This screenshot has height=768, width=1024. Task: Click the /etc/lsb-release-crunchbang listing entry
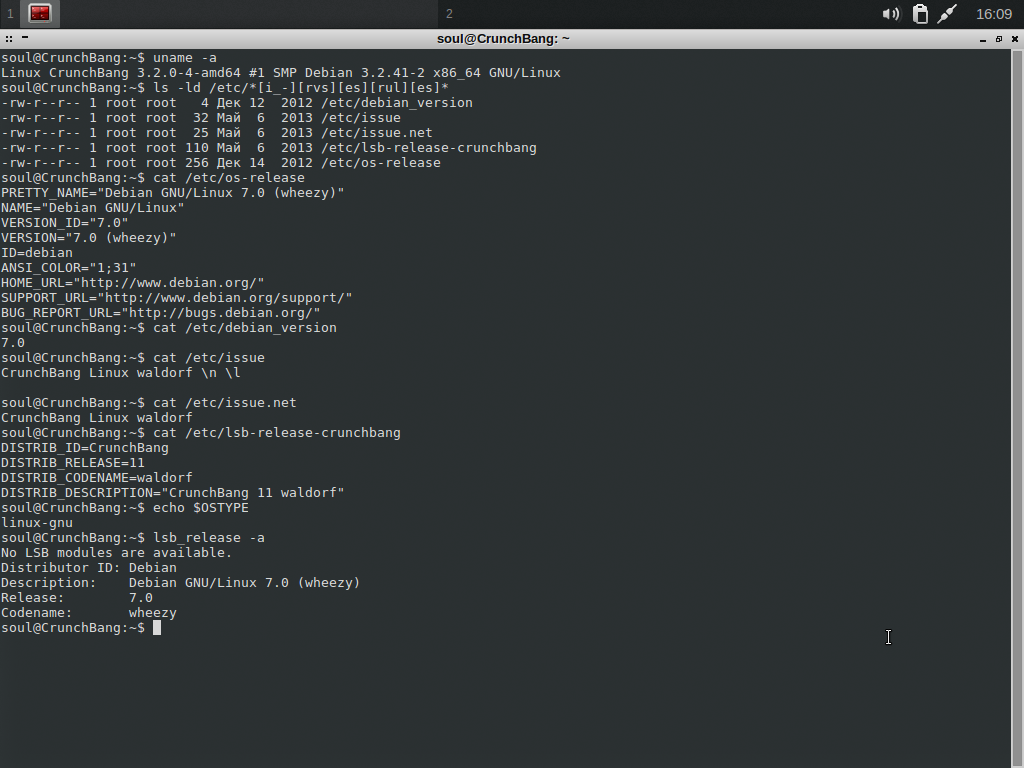click(428, 148)
